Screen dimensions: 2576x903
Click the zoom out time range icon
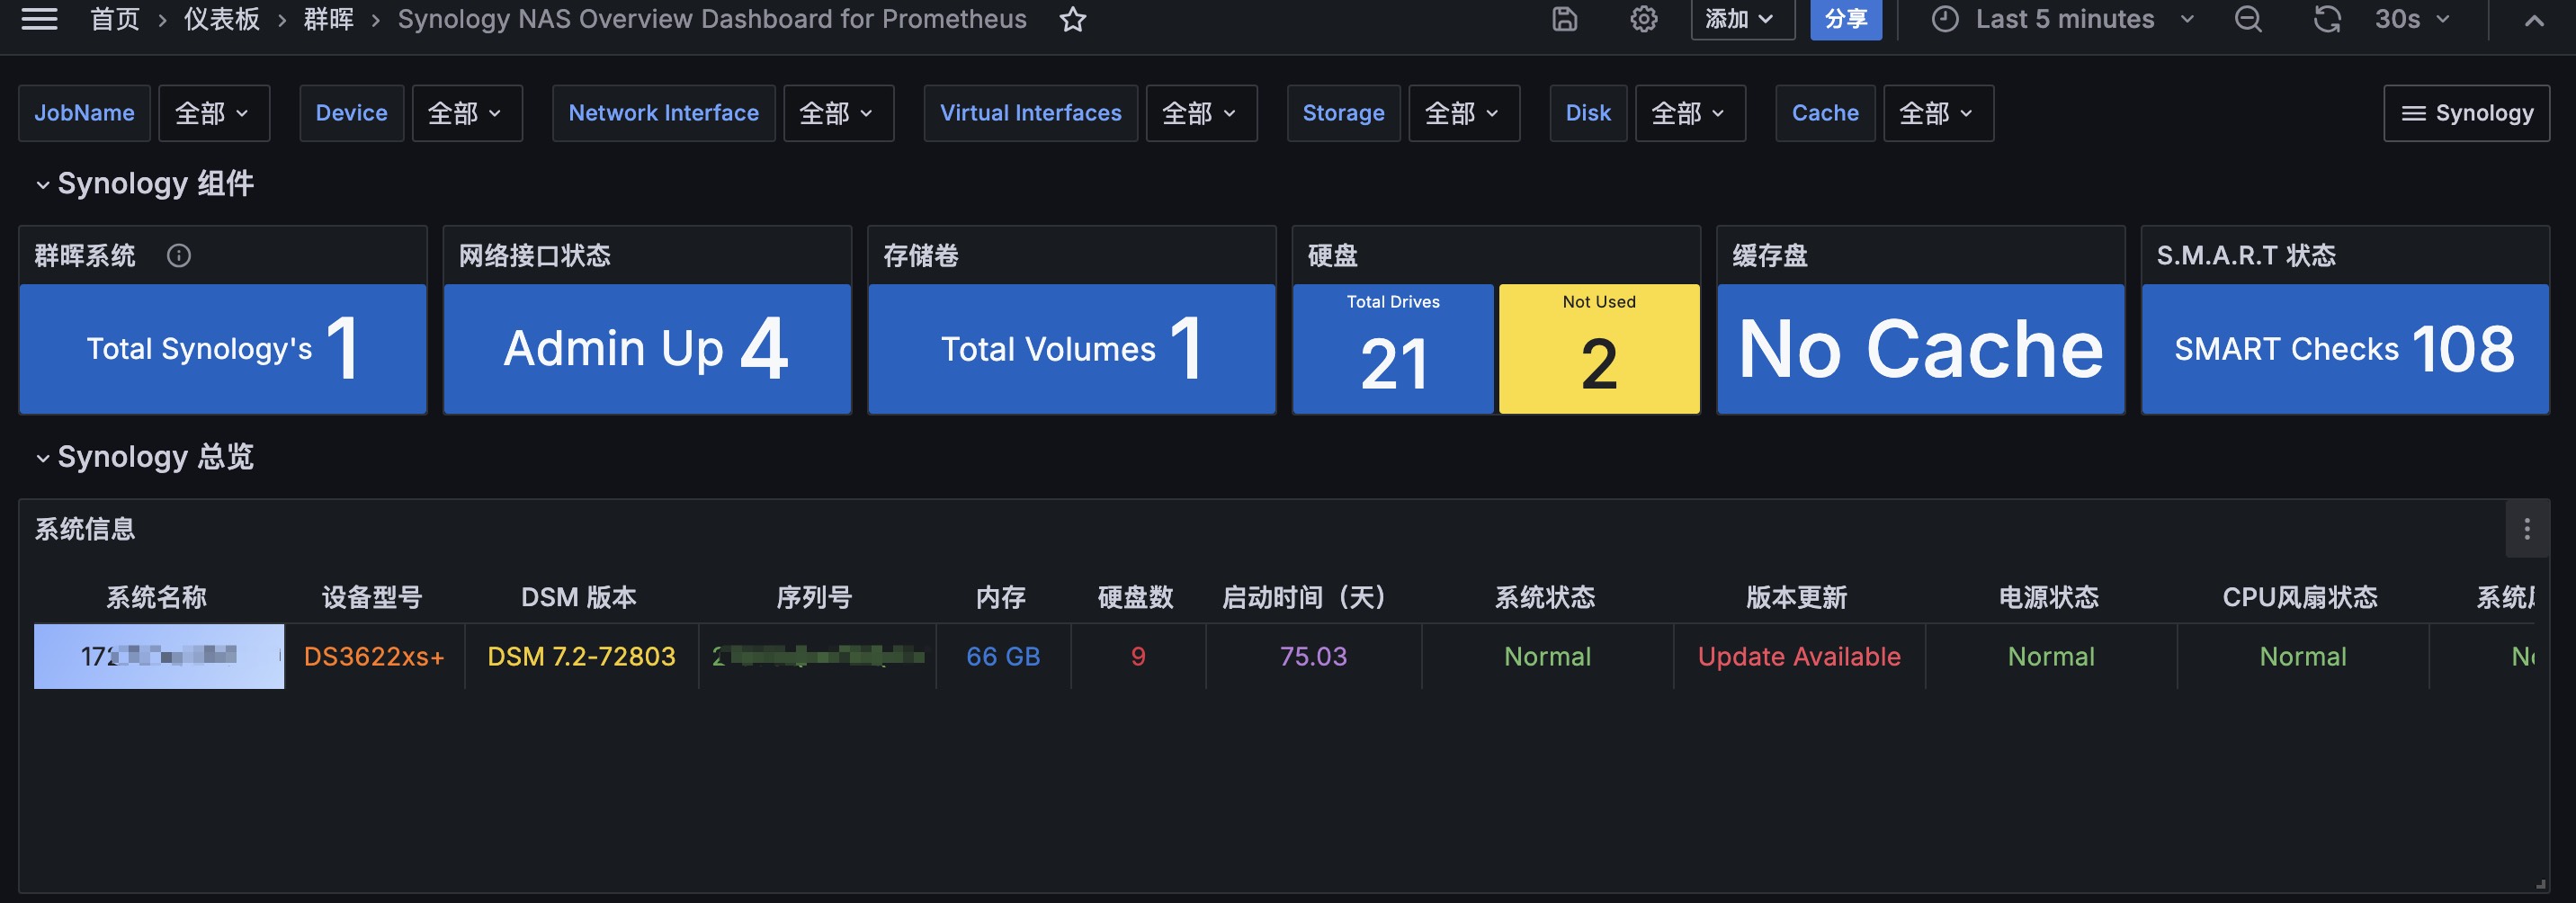(2248, 19)
